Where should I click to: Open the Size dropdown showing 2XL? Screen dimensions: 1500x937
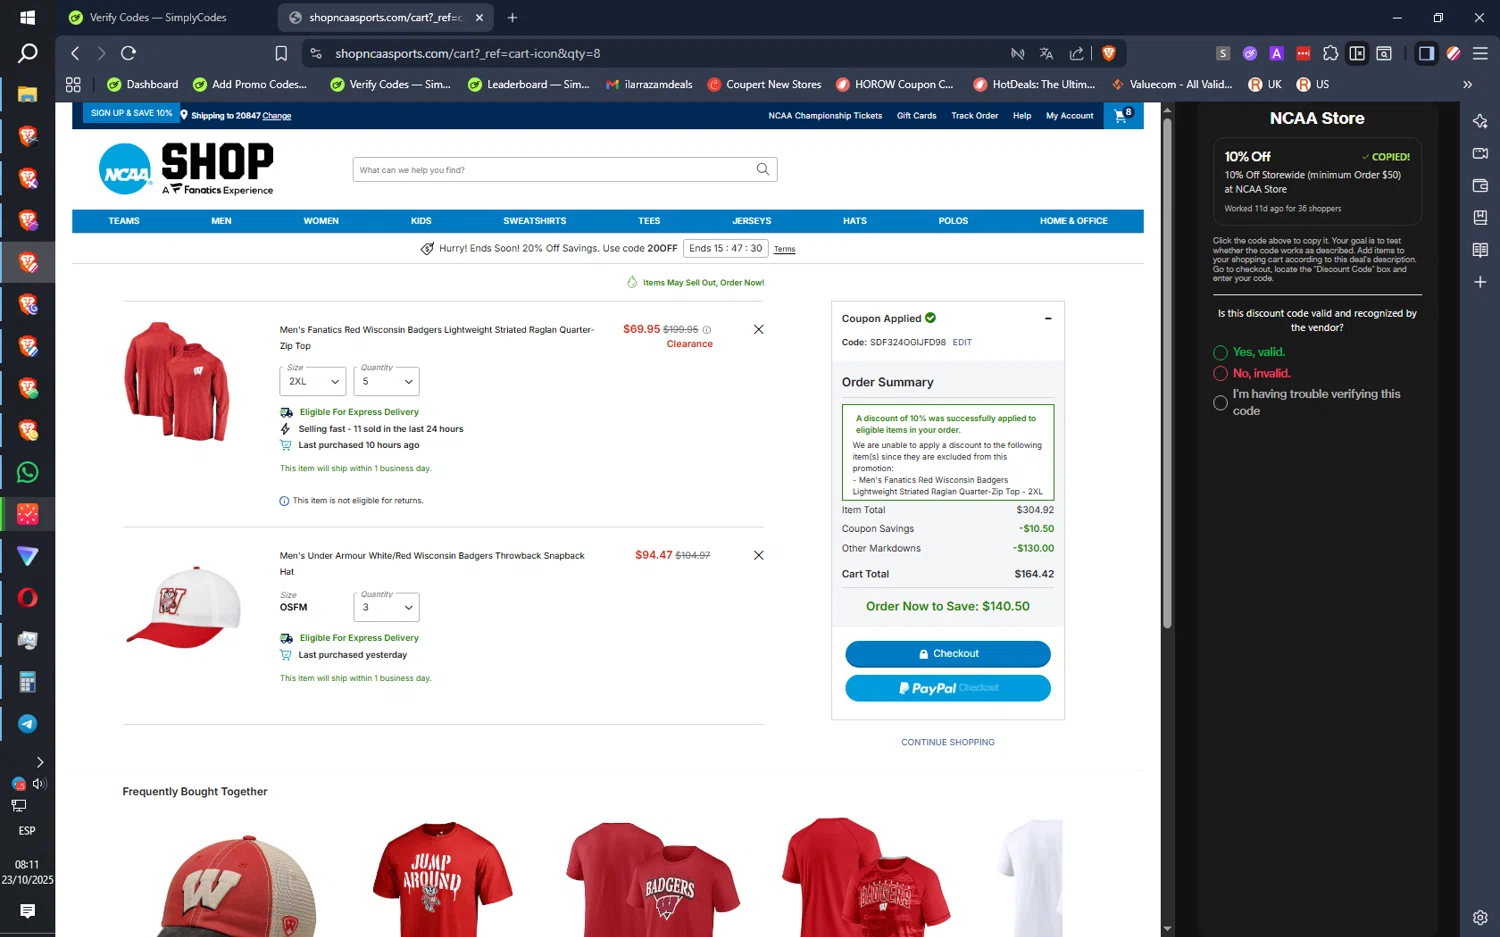pos(313,381)
